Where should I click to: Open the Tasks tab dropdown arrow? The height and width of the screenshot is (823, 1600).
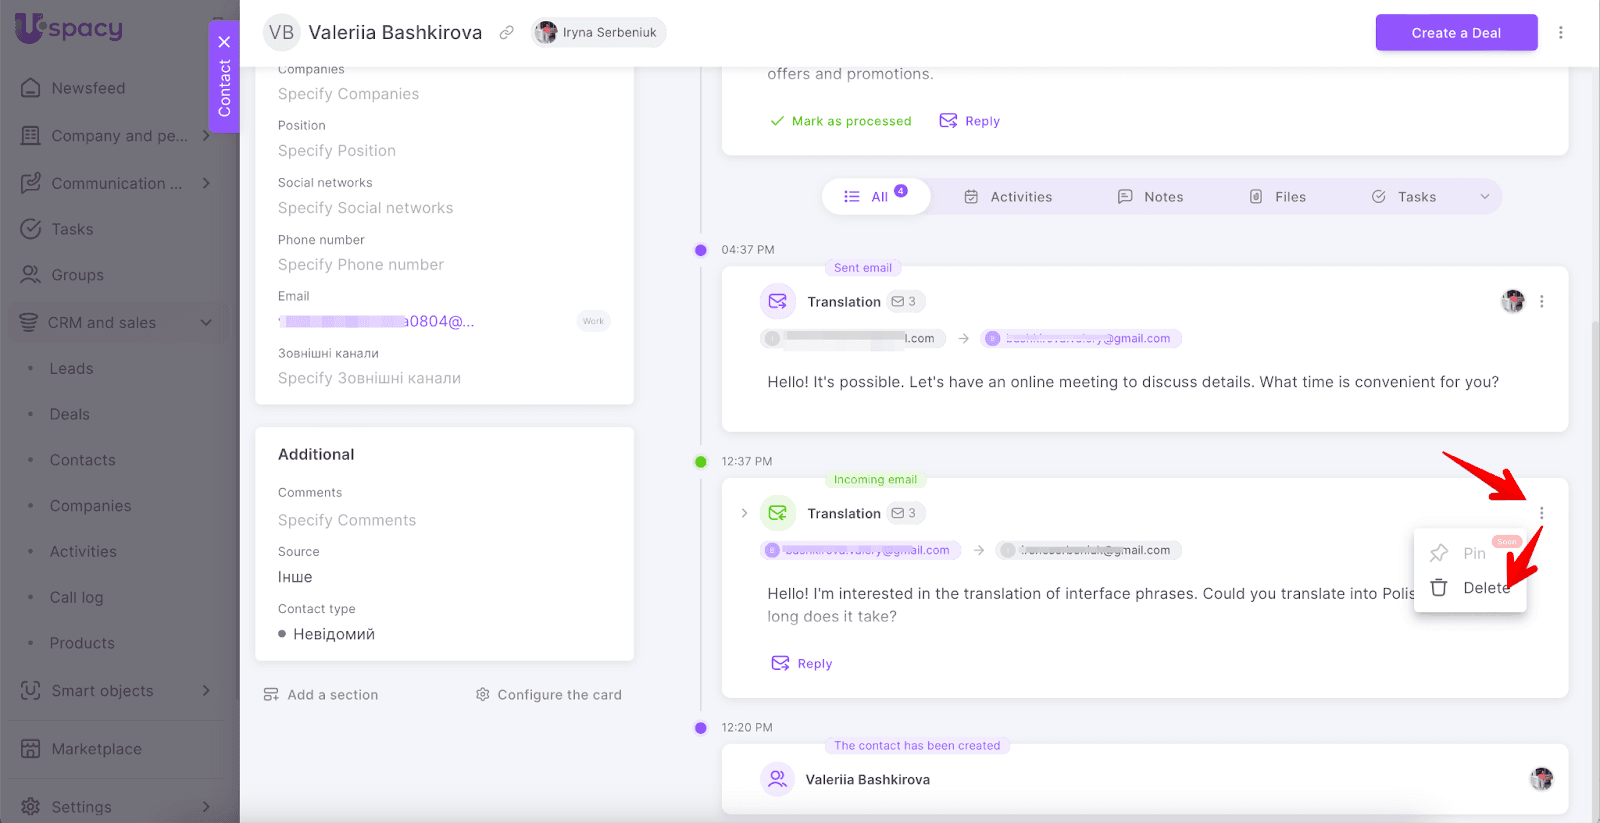click(x=1485, y=197)
